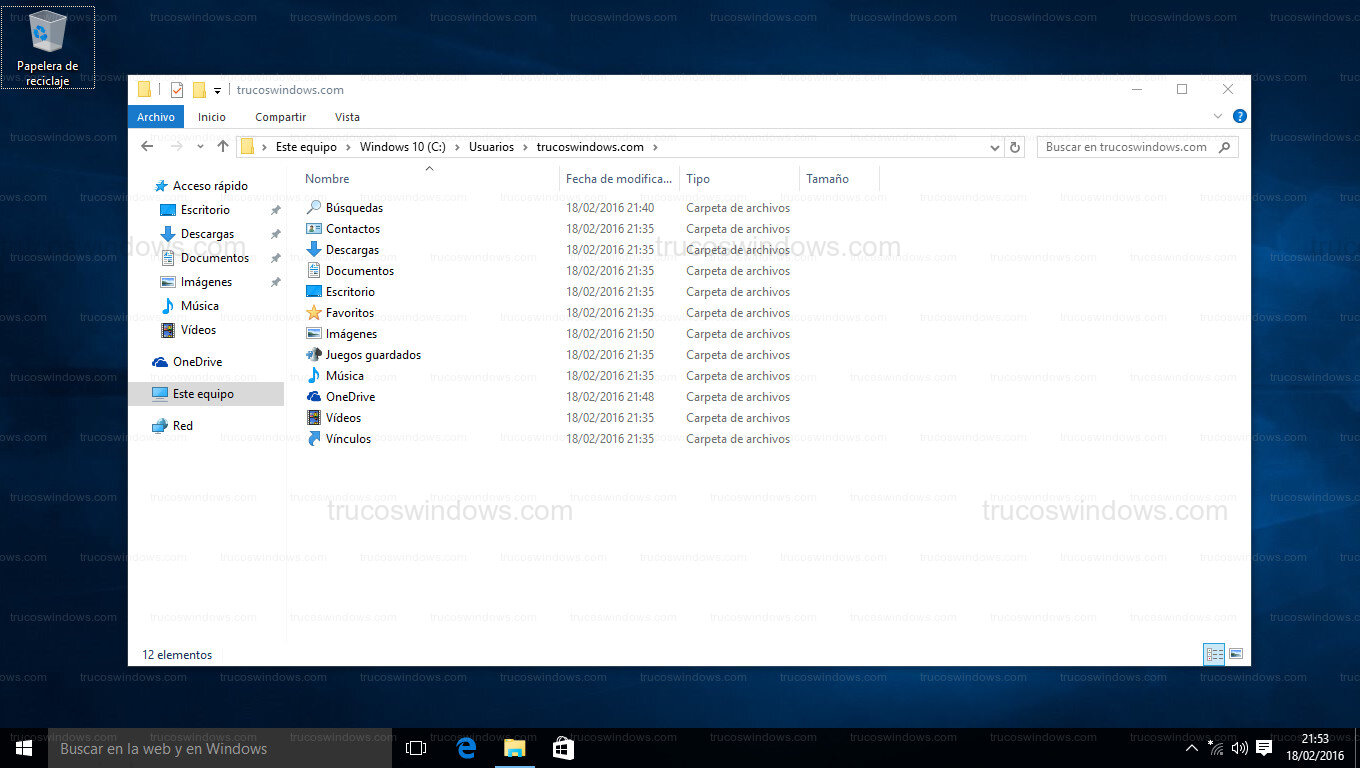Launch Microsoft Edge from the taskbar

click(465, 747)
